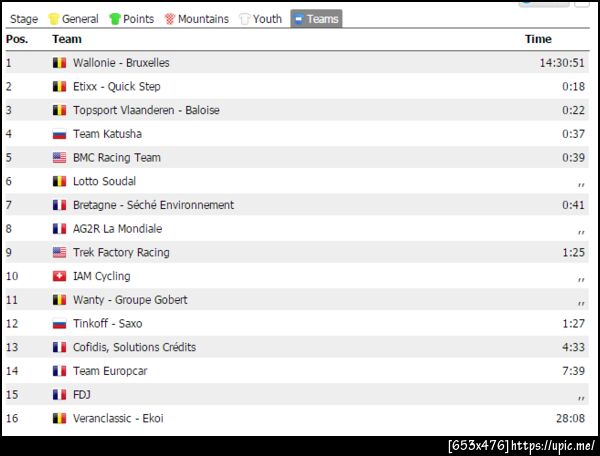Image resolution: width=600 pixels, height=456 pixels.
Task: Click the flag next to Topsport Vlaanderen - Baloise
Action: (59, 110)
